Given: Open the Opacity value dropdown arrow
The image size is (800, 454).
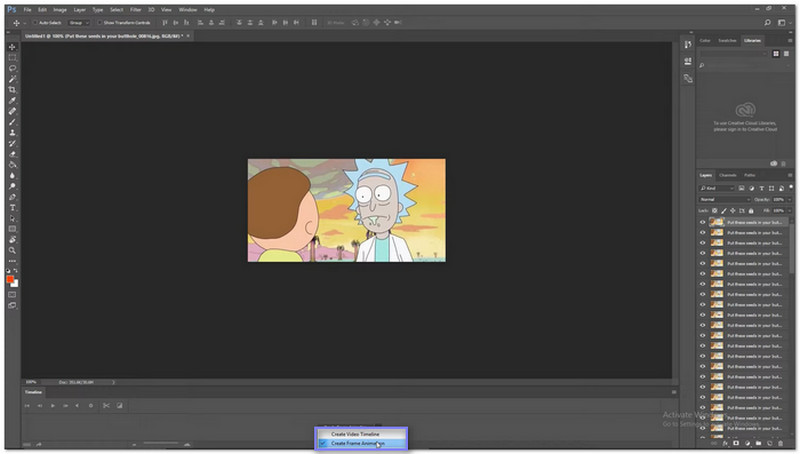Looking at the screenshot, I should (789, 199).
